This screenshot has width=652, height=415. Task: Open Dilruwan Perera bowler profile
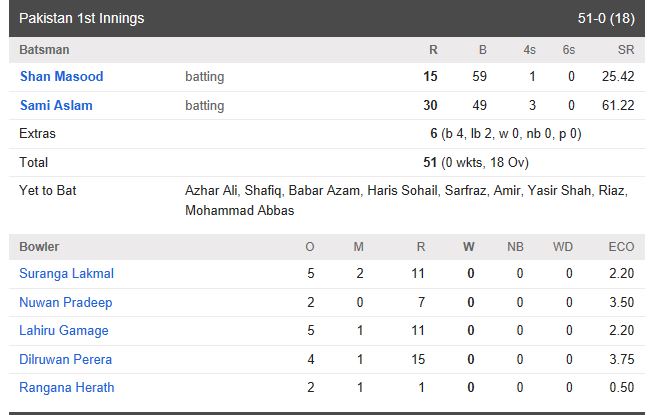click(x=66, y=359)
